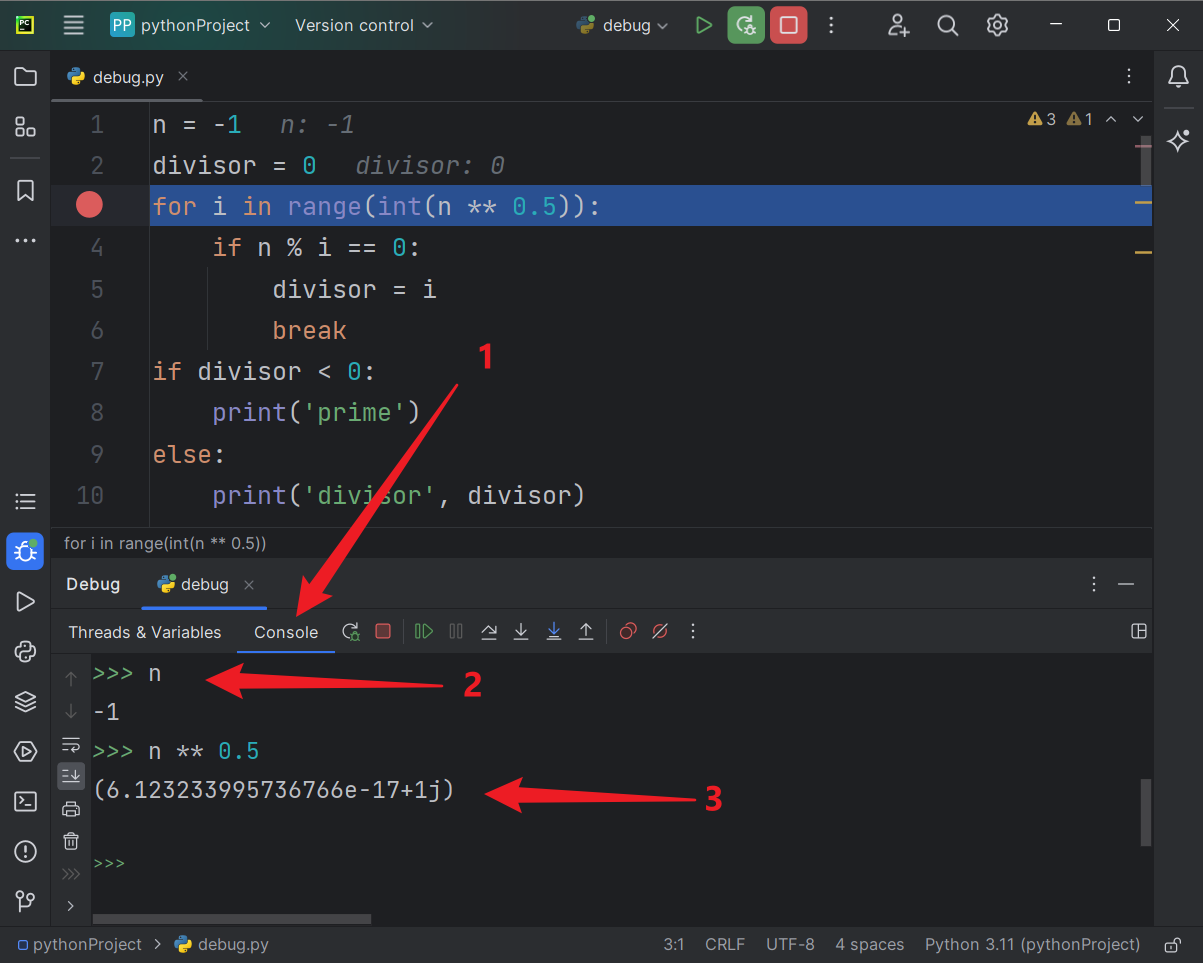The height and width of the screenshot is (963, 1203).
Task: Click the Resume Program debugger icon
Action: (424, 631)
